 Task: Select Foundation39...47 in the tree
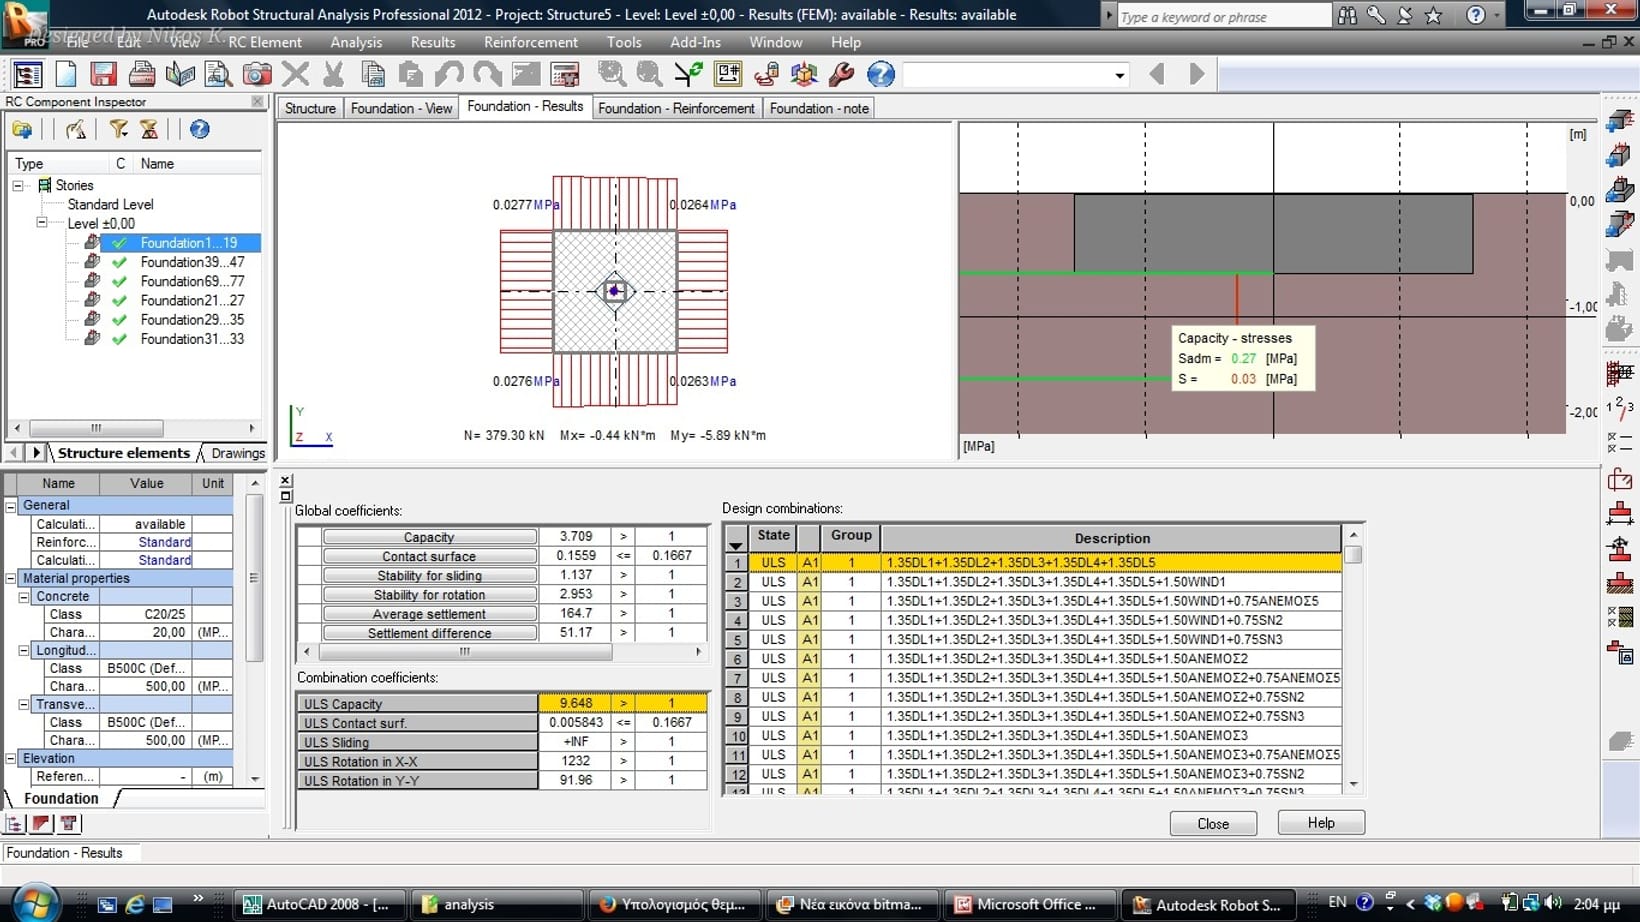[x=192, y=262]
